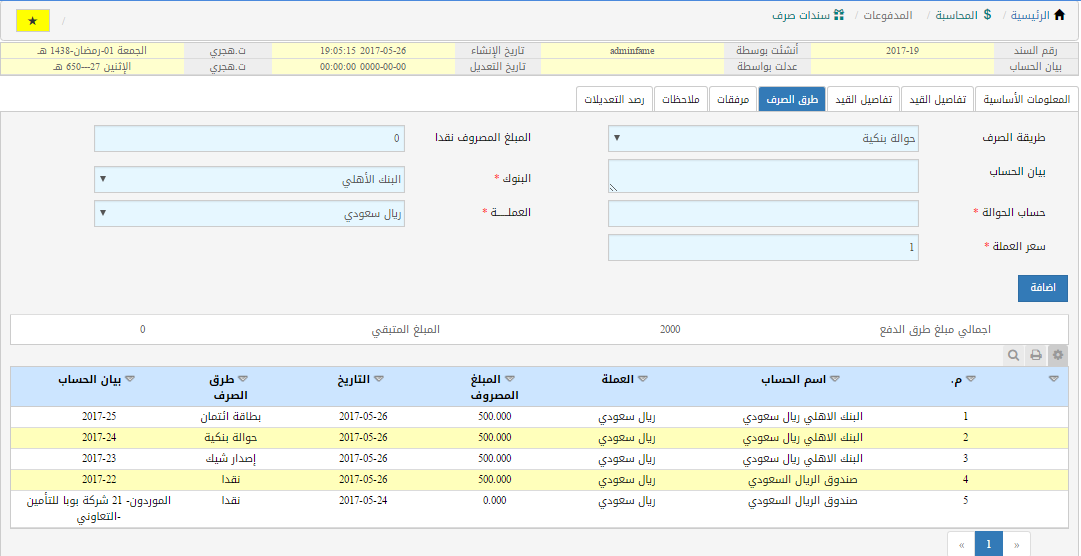This screenshot has height=556, width=1081.
Task: Open the table settings gear icon
Action: point(1059,355)
